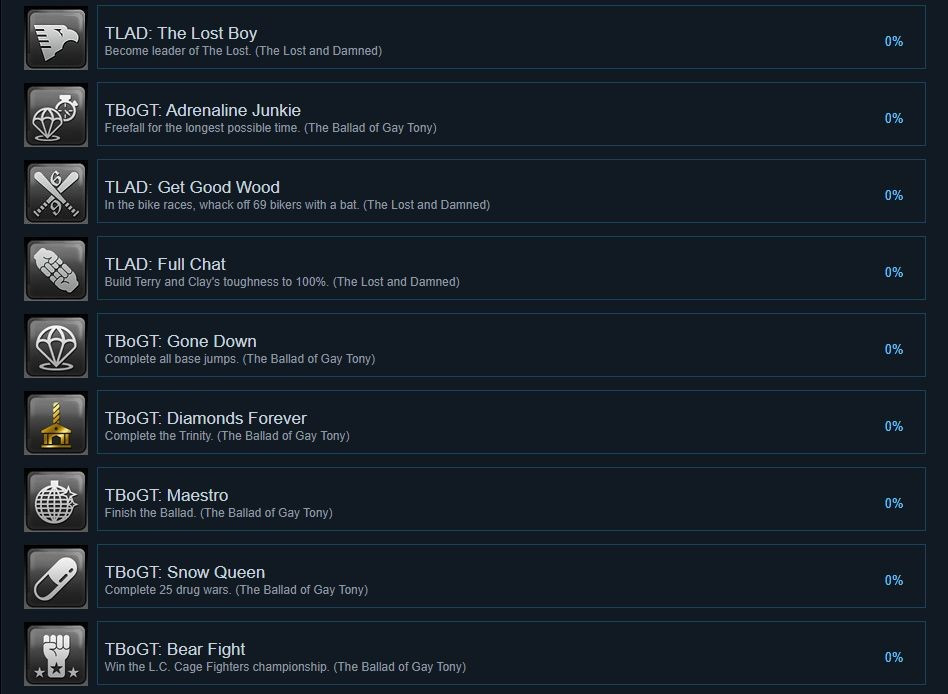This screenshot has width=948, height=694.
Task: Click the Bear Fight raised fist icon
Action: click(56, 654)
